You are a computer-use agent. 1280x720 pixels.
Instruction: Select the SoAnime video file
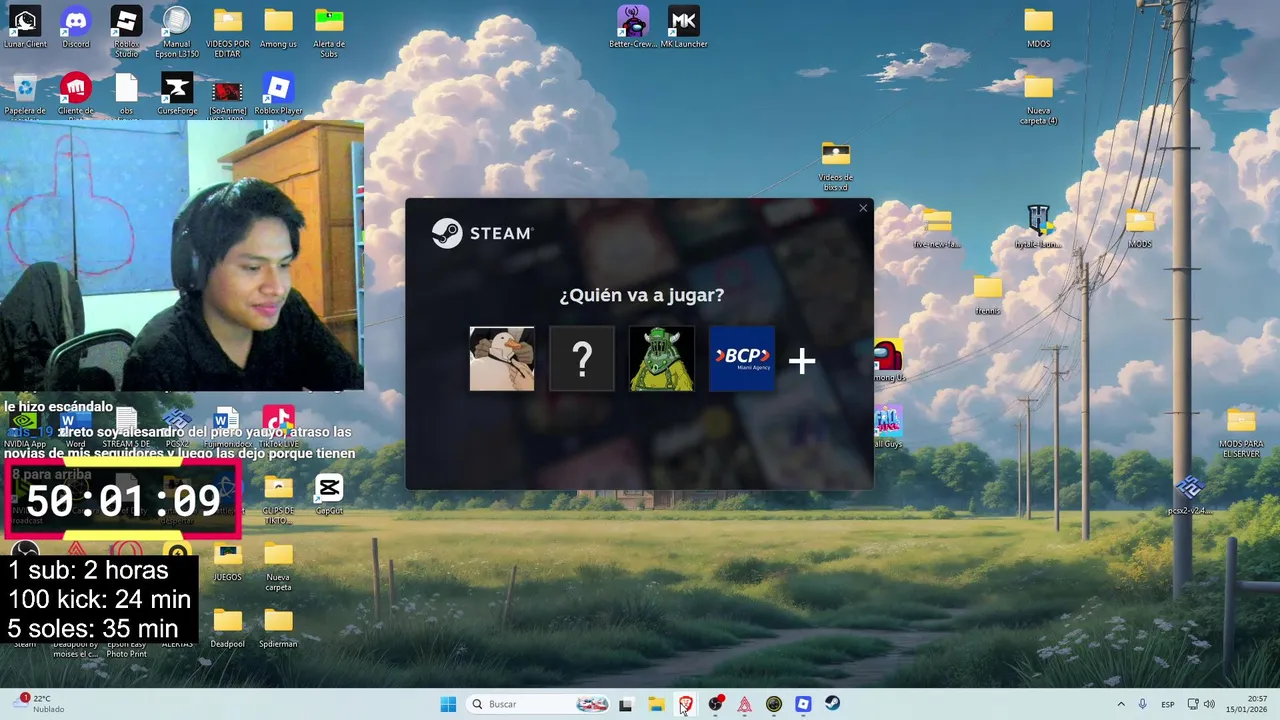(x=228, y=97)
